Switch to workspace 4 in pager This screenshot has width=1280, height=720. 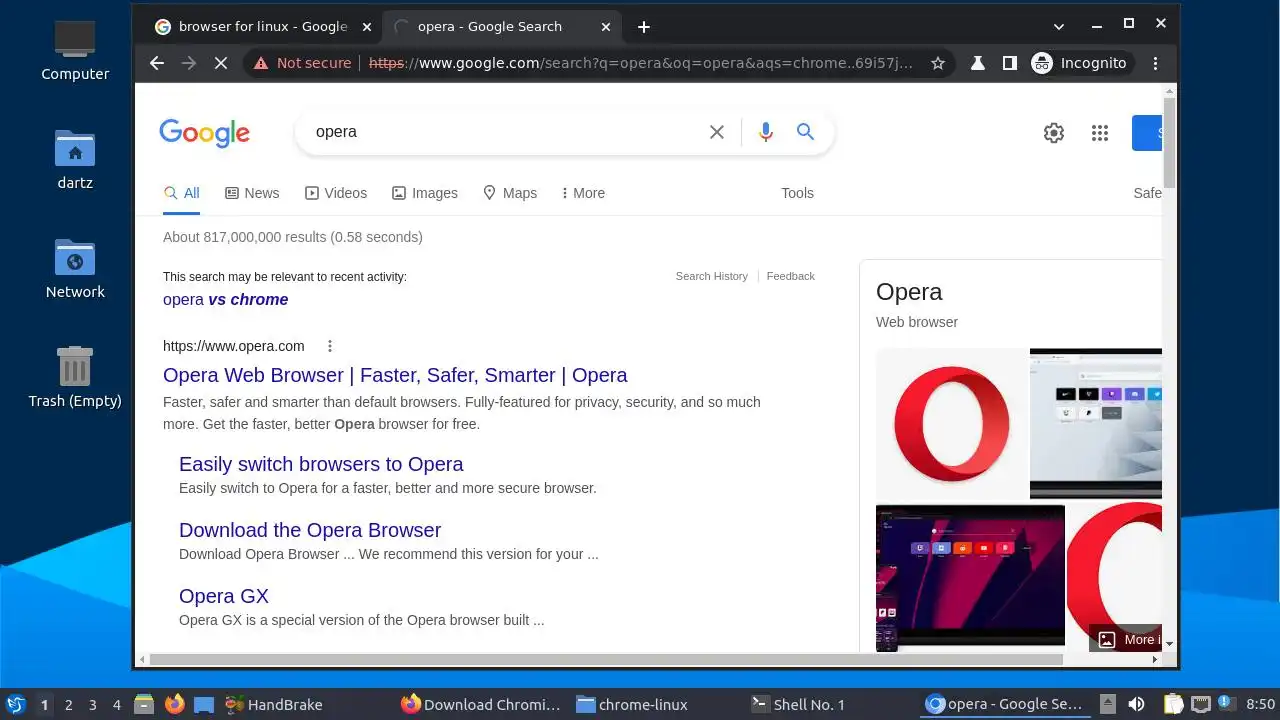coord(117,705)
